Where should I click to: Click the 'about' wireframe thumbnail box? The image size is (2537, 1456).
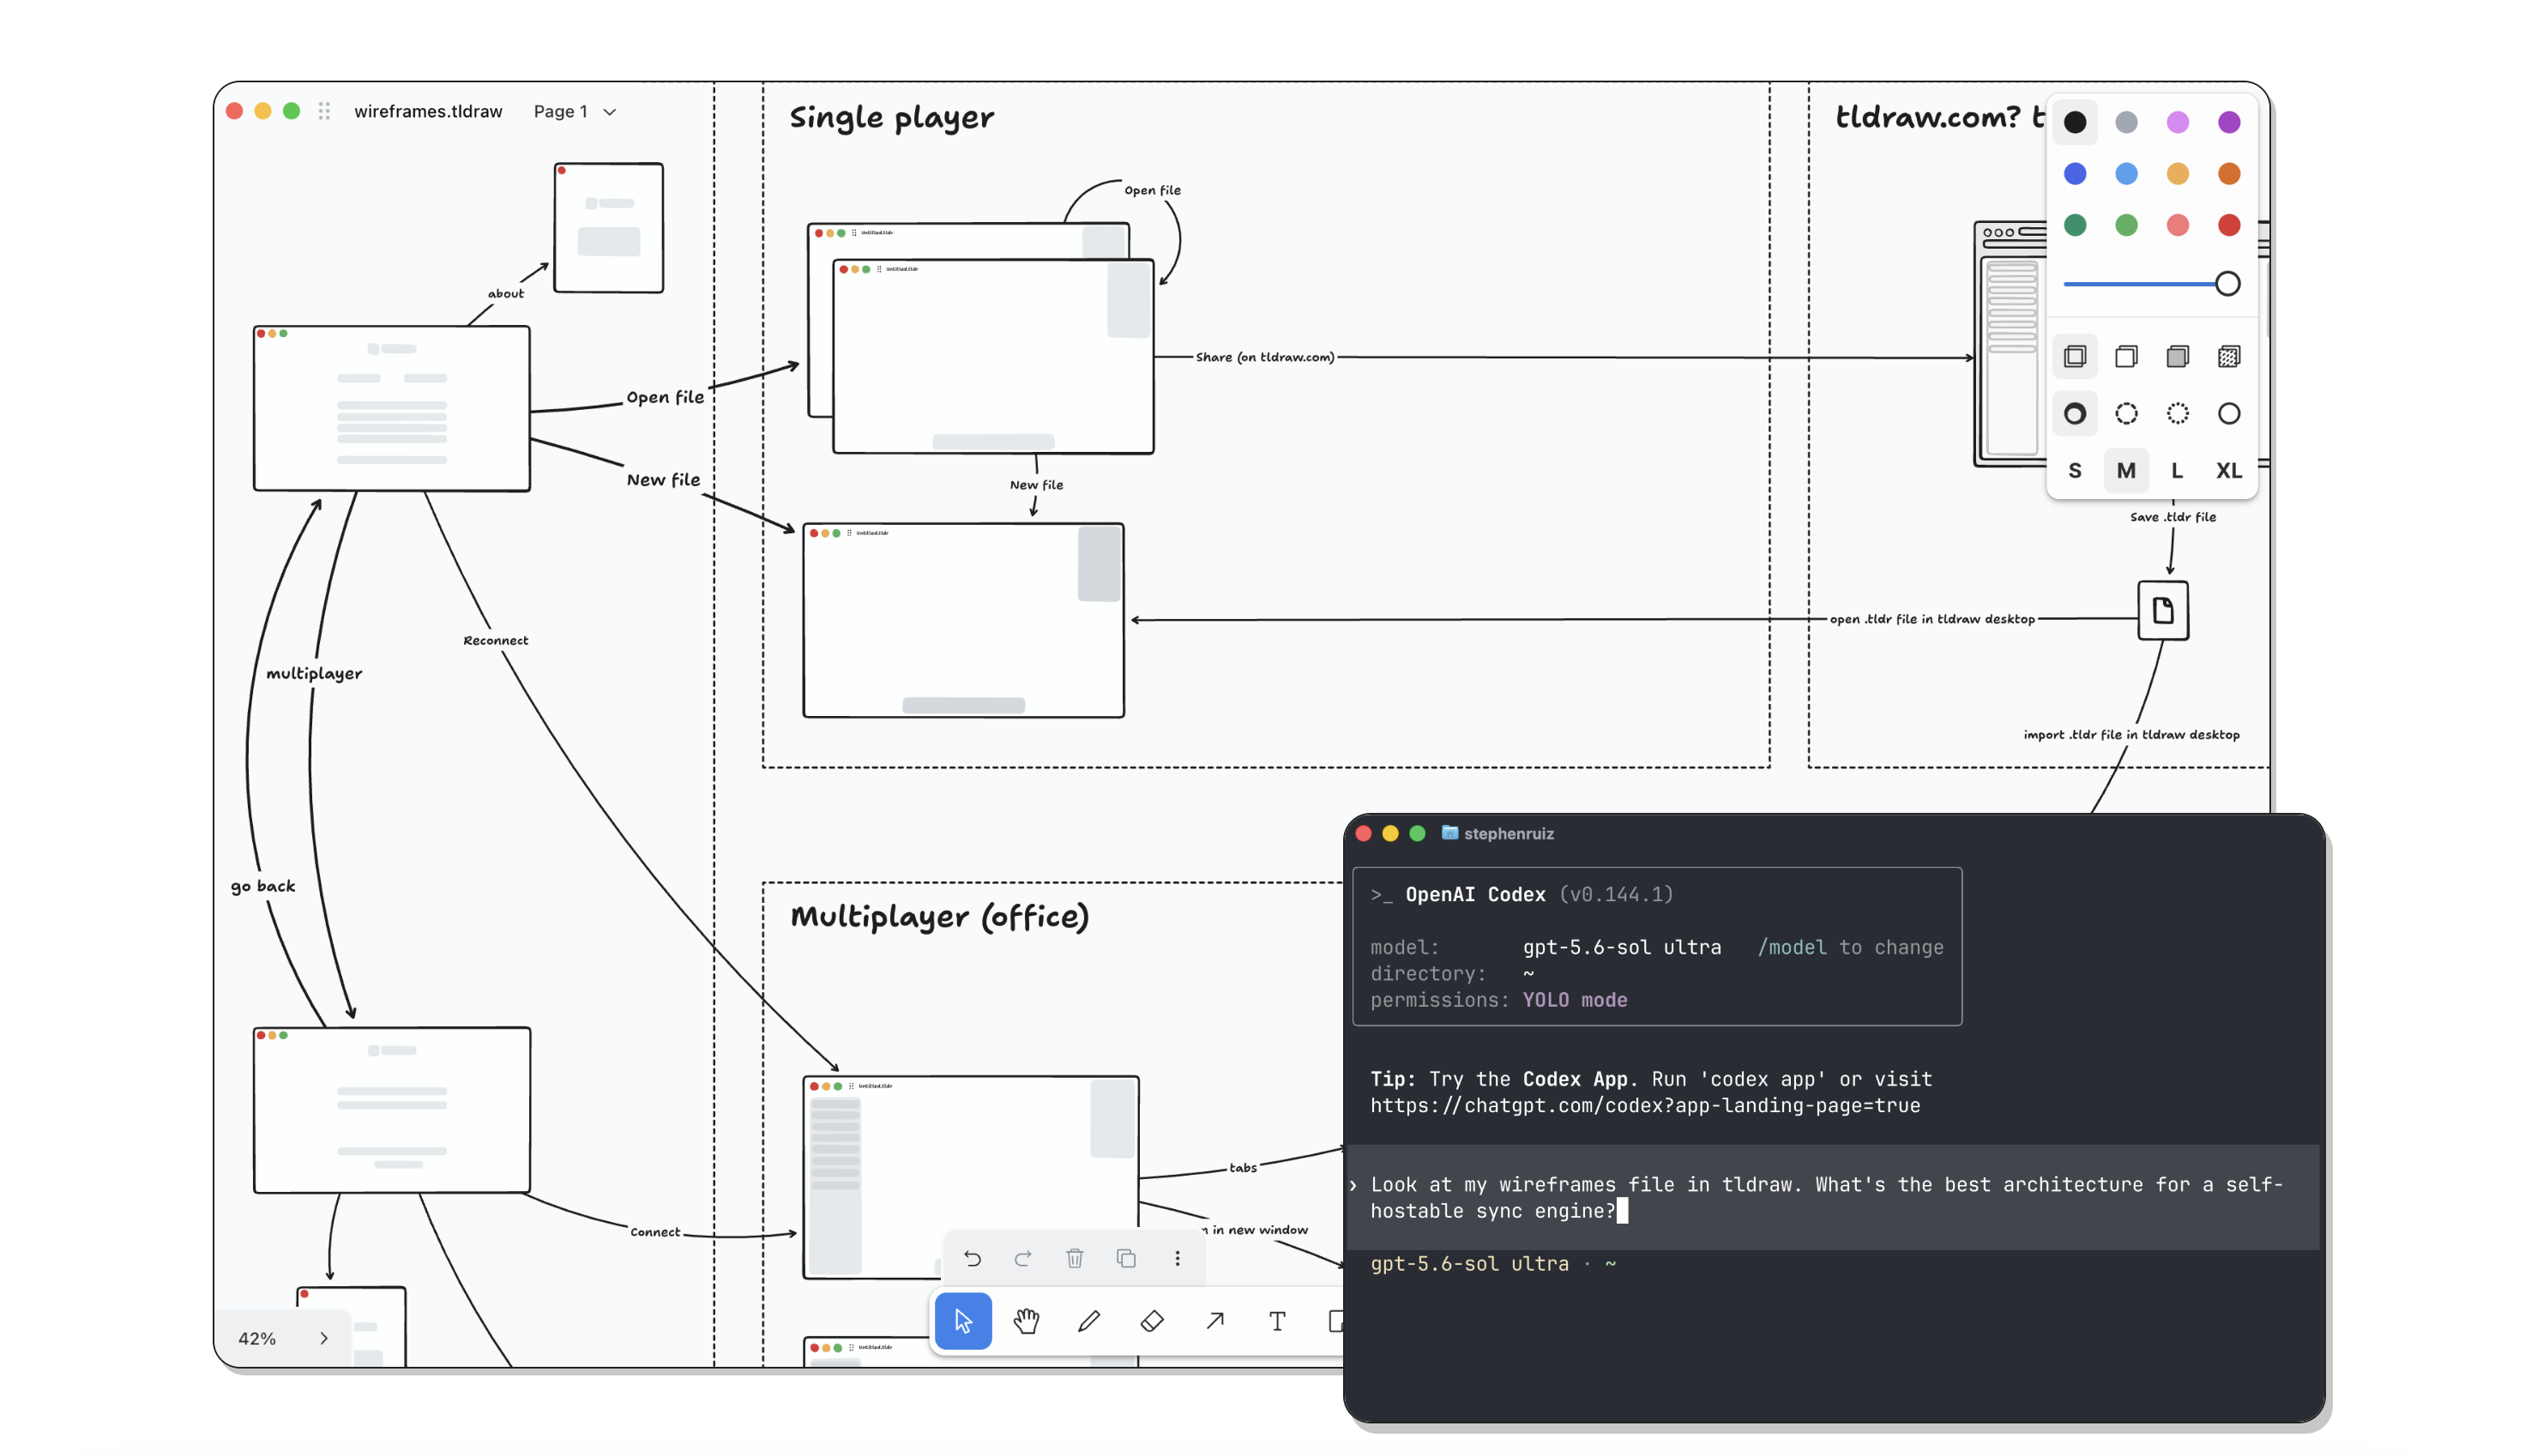coord(608,228)
